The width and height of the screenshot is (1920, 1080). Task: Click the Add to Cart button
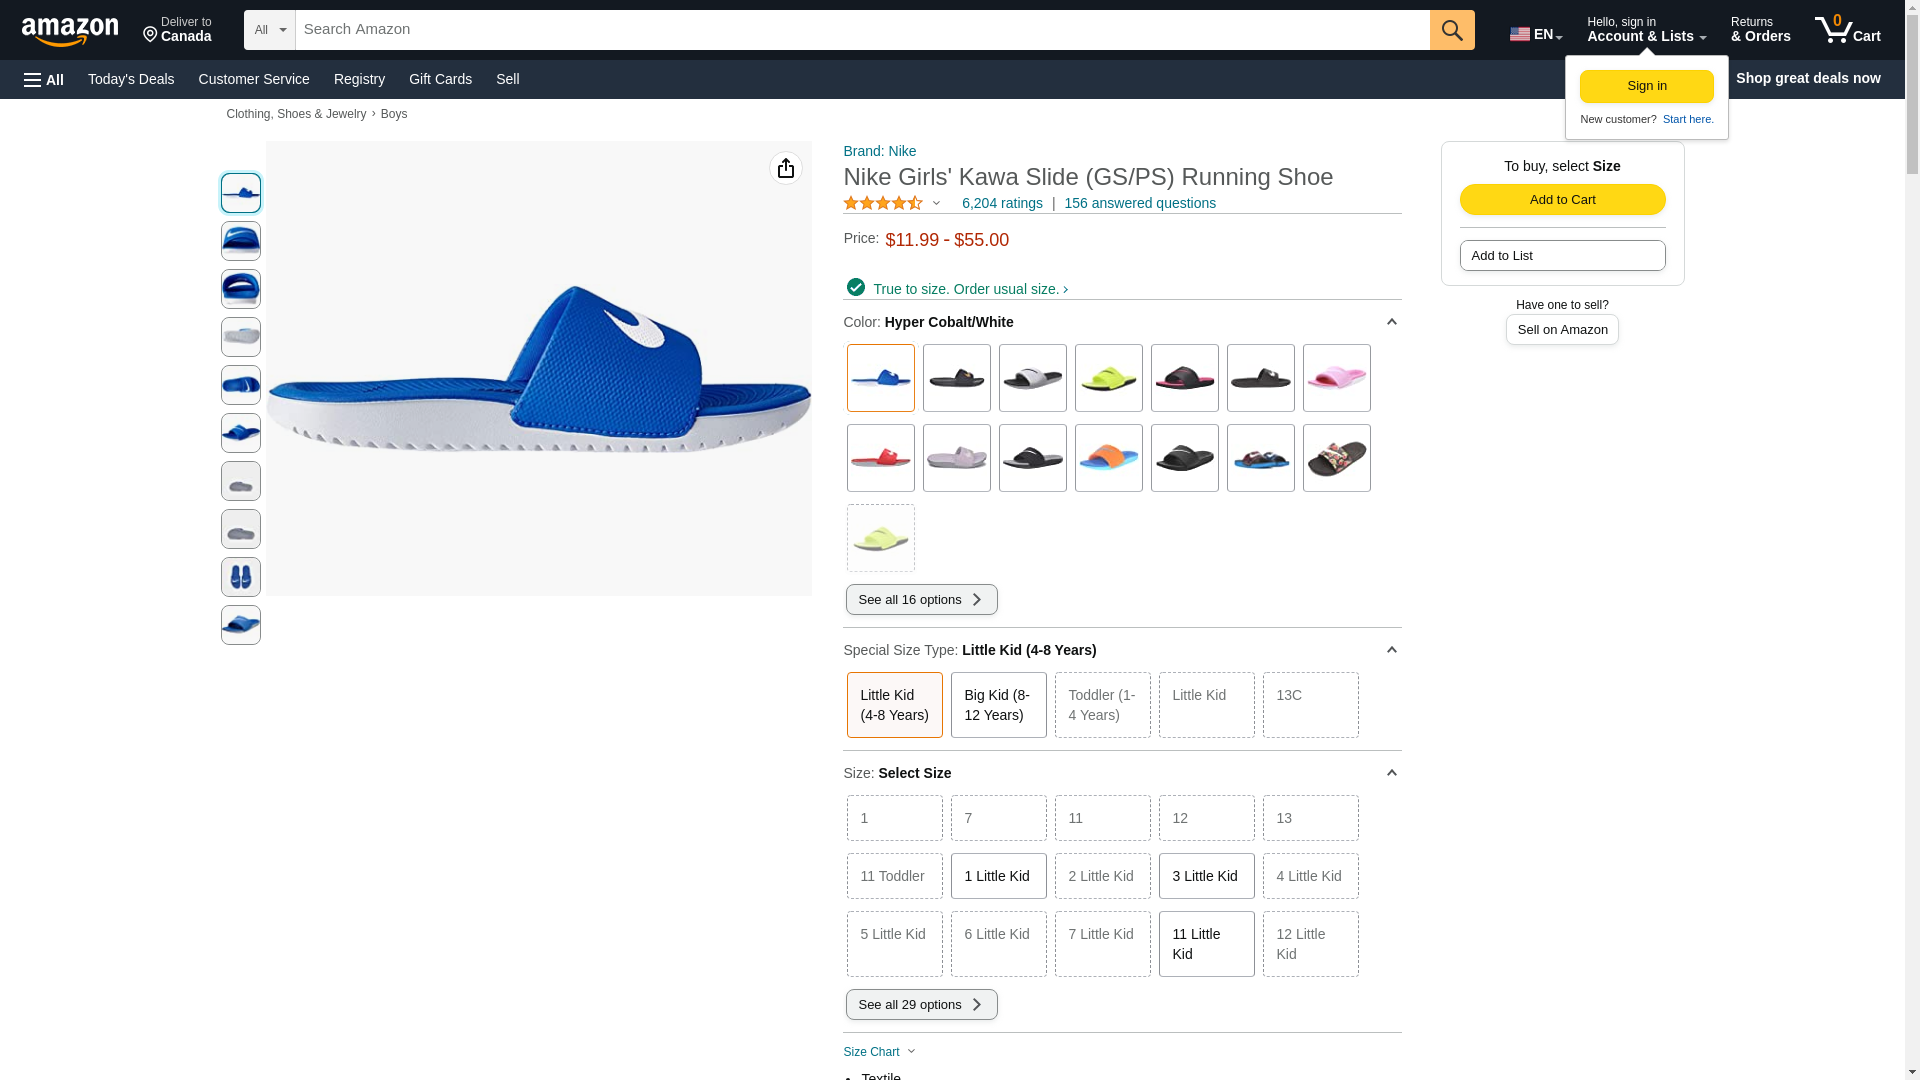point(1561,200)
